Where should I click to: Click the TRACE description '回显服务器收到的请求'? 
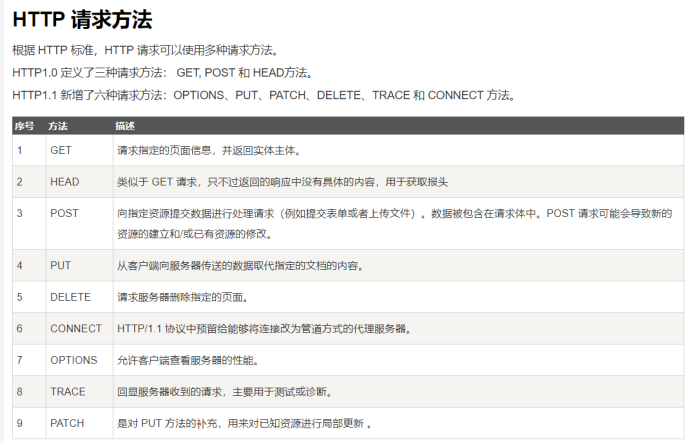click(225, 392)
